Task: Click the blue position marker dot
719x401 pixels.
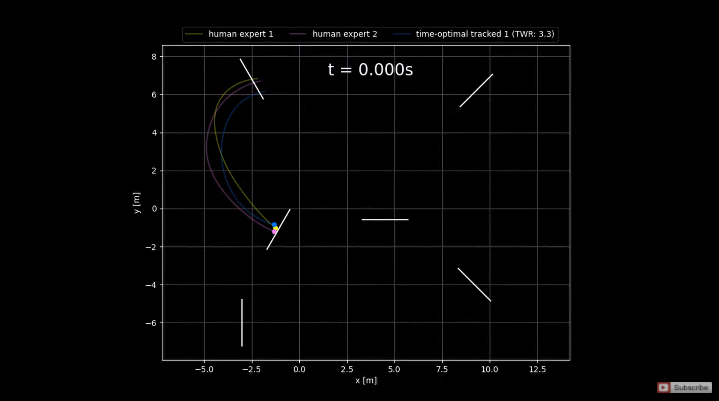Action: click(274, 225)
